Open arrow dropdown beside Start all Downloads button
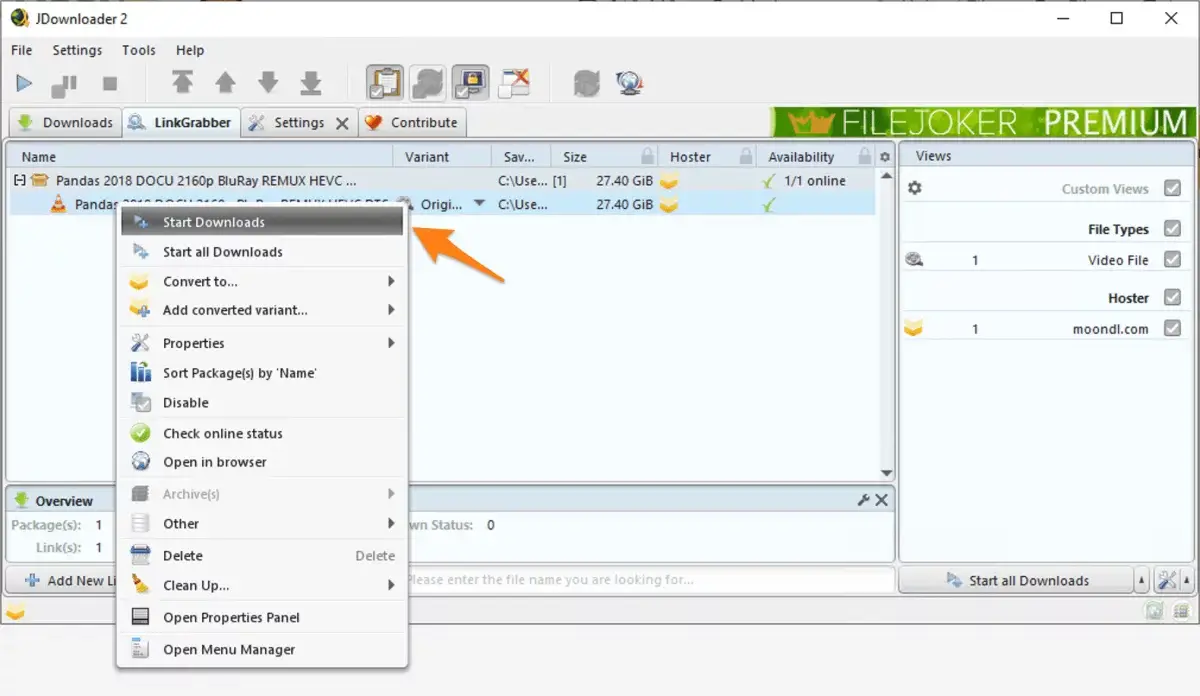Screen dimensions: 1200x696 [1142, 580]
